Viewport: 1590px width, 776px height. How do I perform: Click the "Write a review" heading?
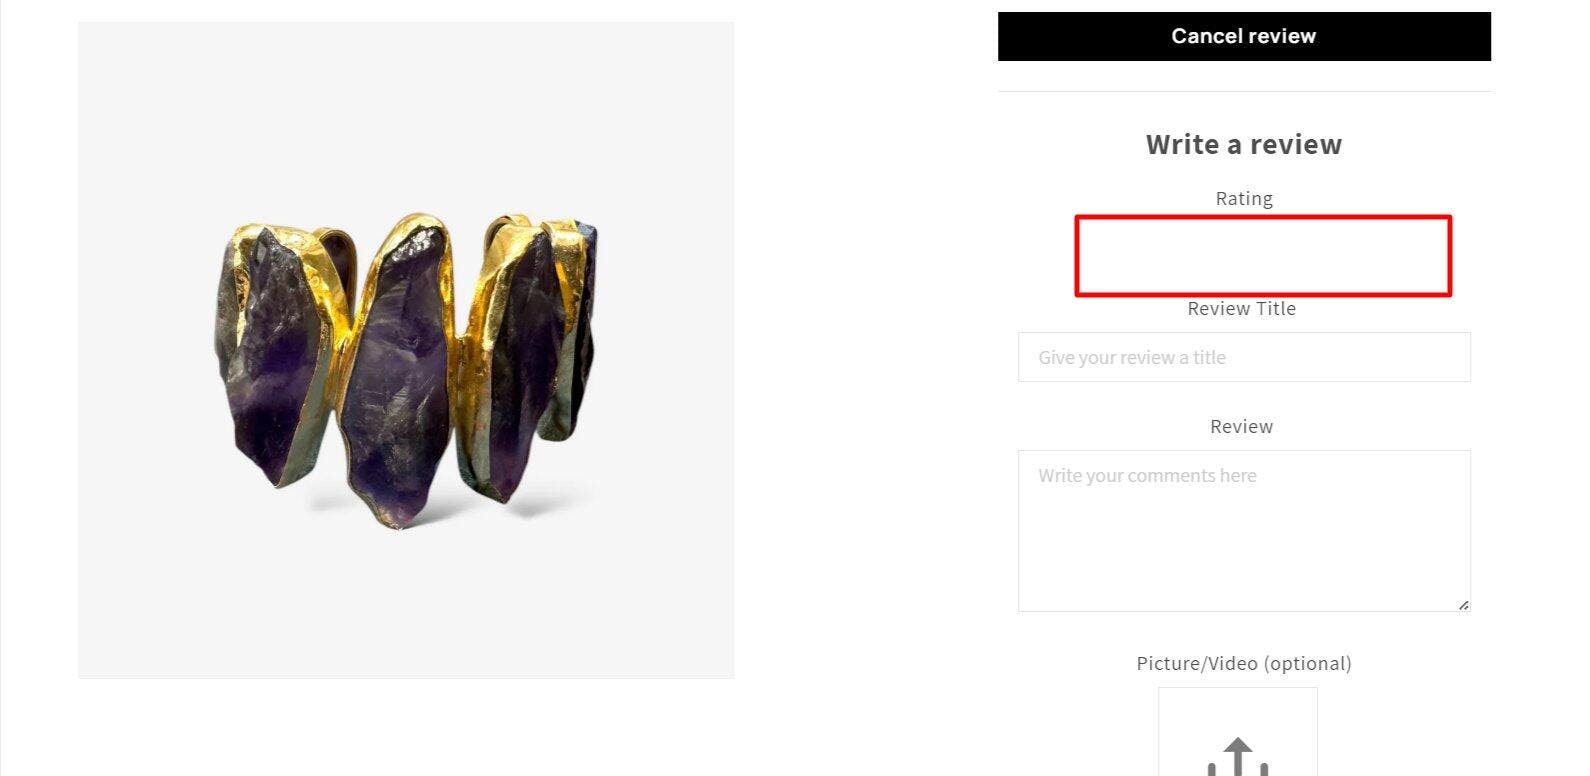click(x=1243, y=144)
